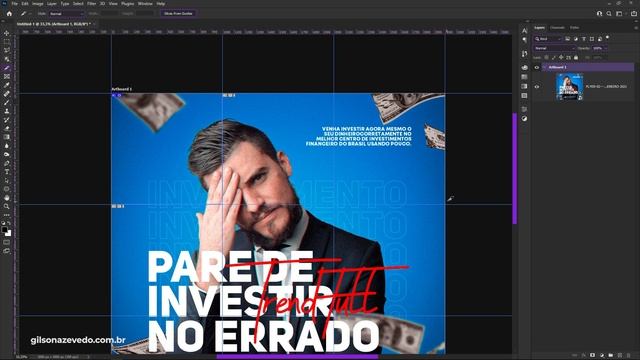Toggle layer filtering on/off switch

coord(607,38)
